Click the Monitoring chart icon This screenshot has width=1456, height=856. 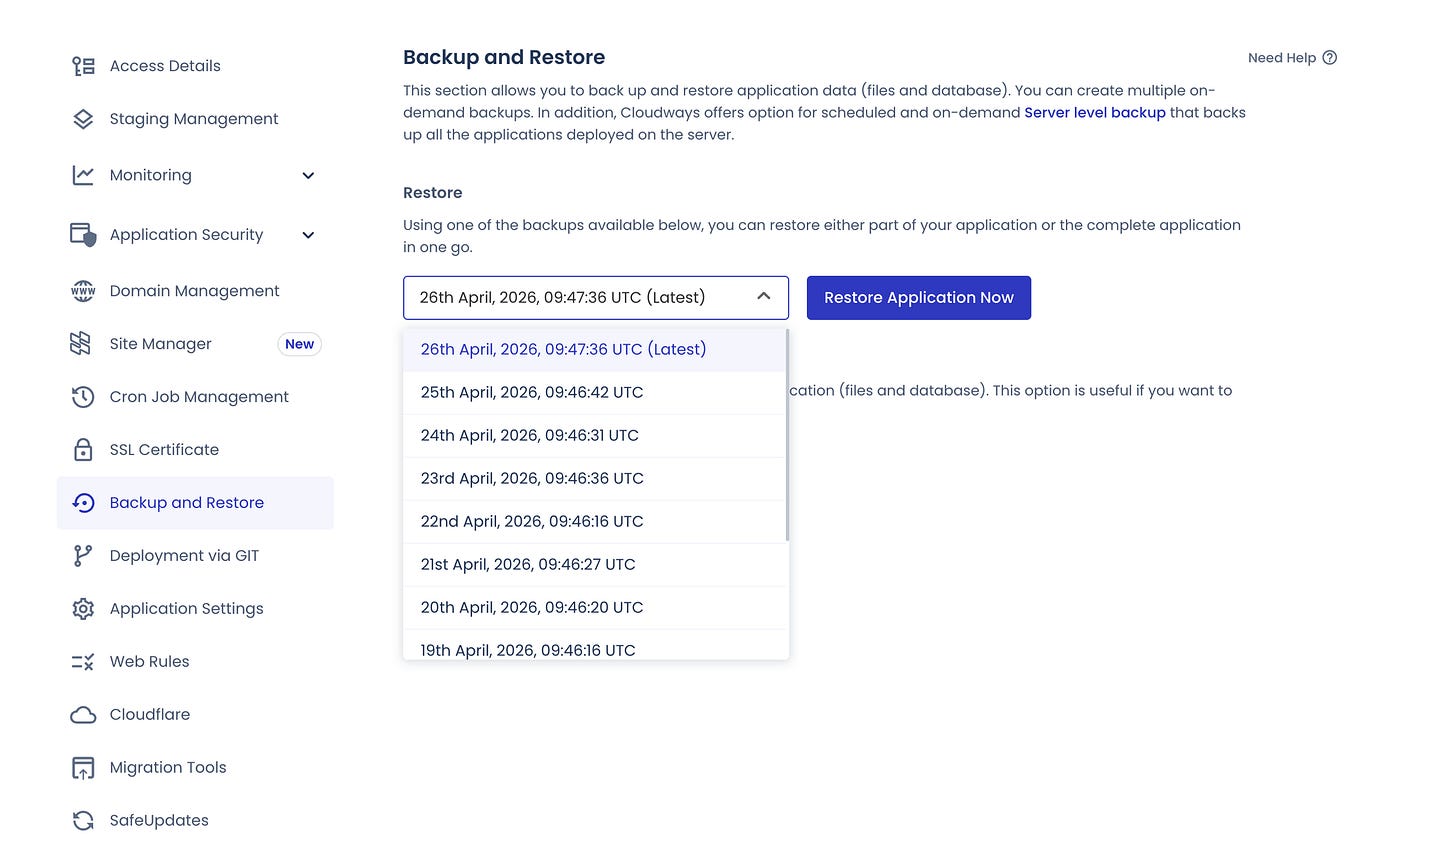83,175
